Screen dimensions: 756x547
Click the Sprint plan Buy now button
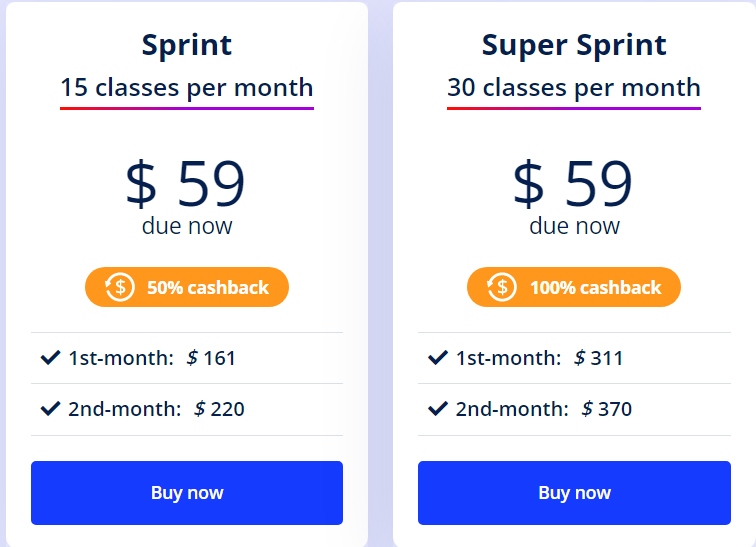187,493
